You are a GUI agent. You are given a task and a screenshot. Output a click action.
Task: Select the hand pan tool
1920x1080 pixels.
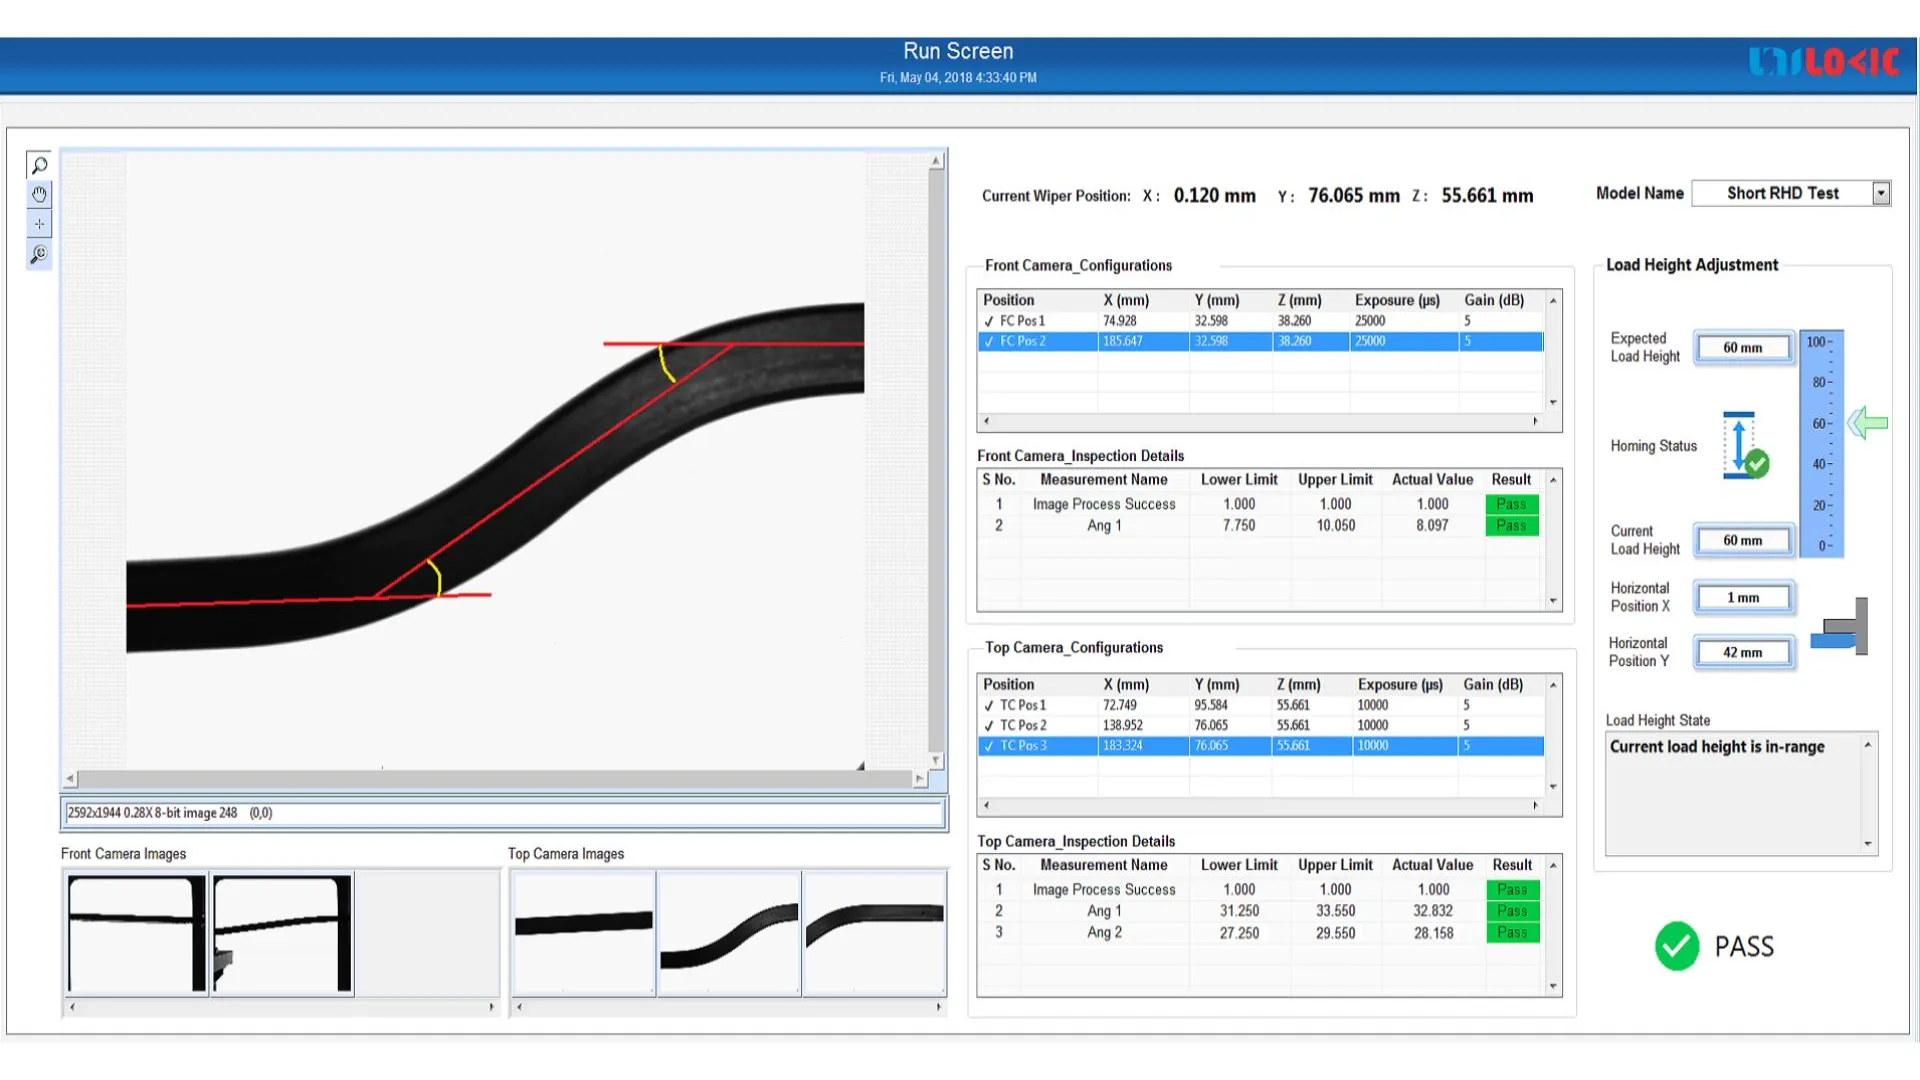[x=39, y=194]
